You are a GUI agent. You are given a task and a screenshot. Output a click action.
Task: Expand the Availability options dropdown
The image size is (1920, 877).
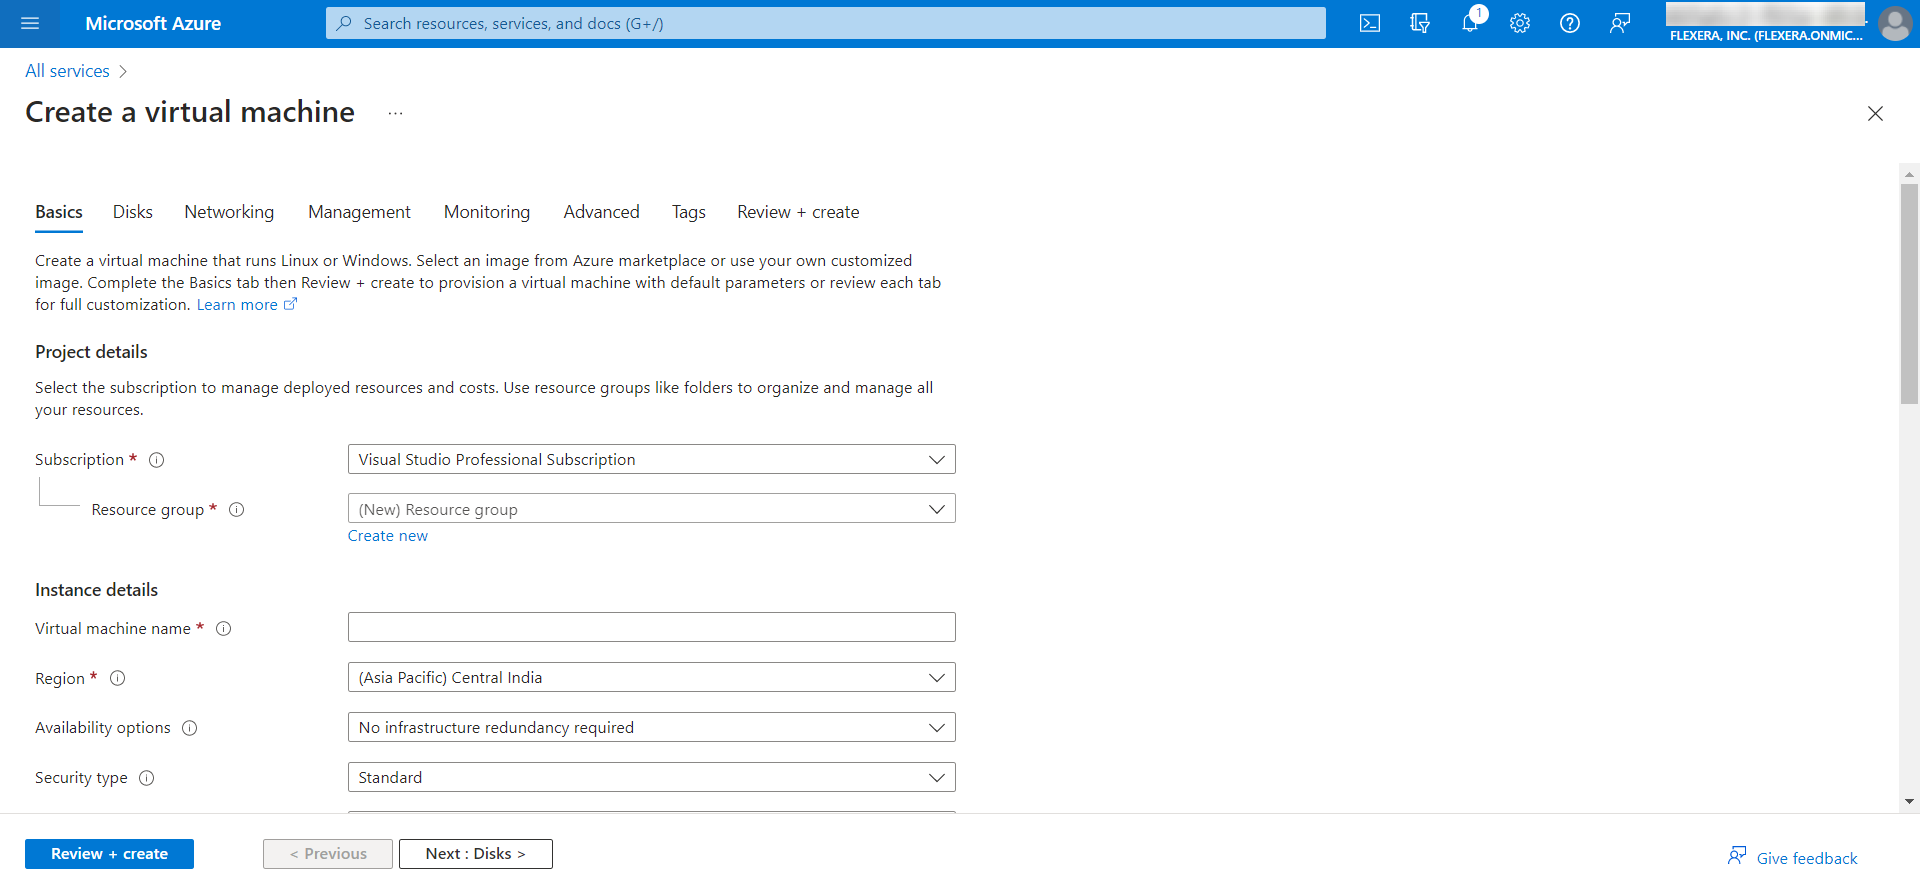[651, 727]
